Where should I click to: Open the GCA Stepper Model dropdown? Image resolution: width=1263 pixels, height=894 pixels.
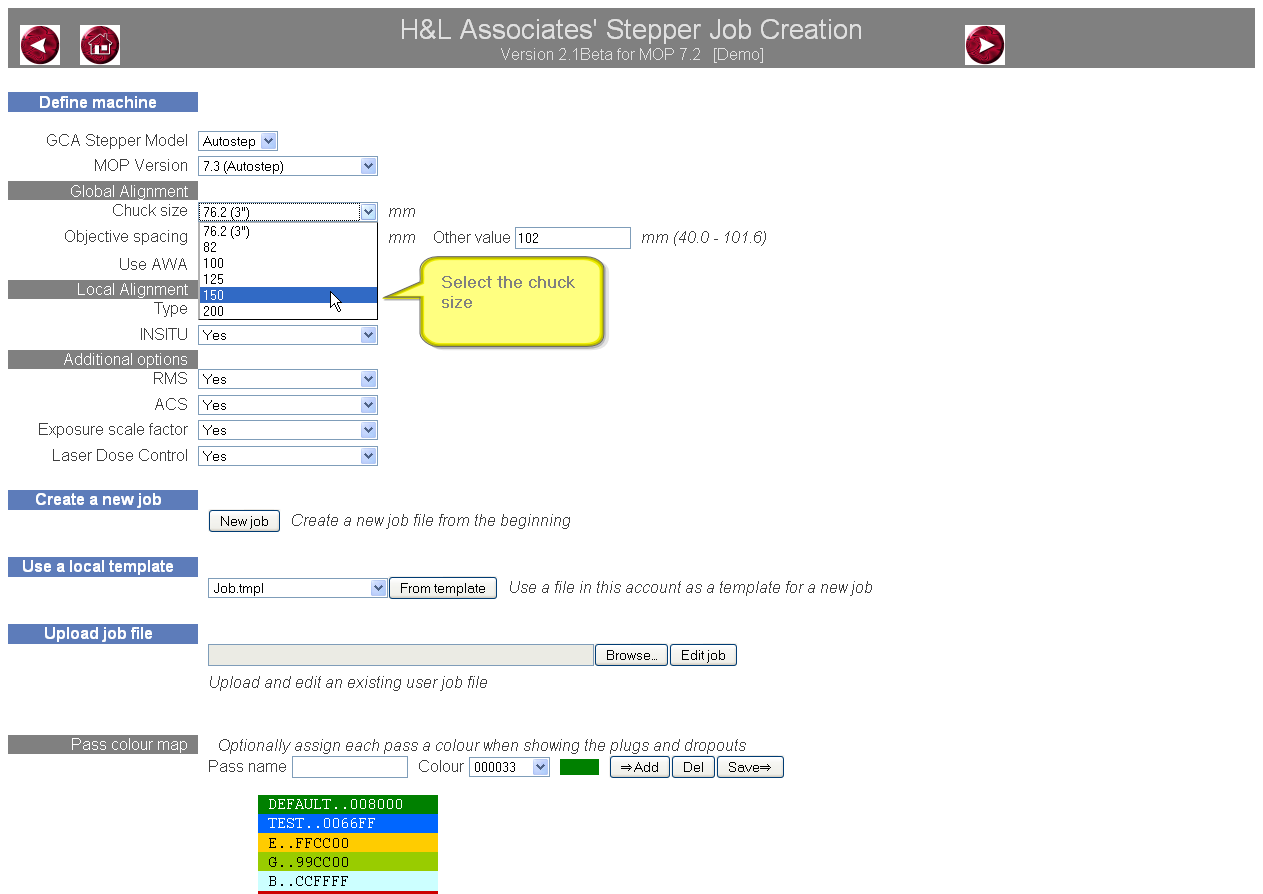[238, 141]
